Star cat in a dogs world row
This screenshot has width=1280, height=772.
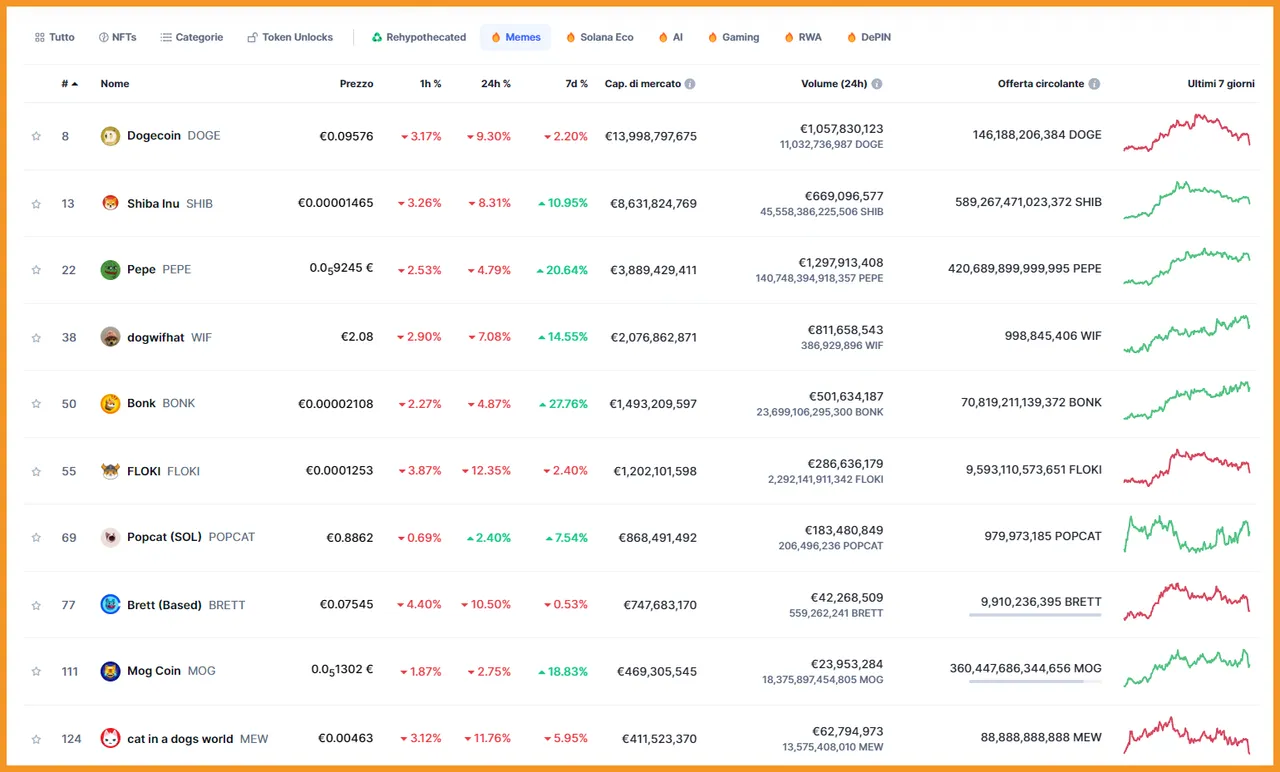(36, 739)
